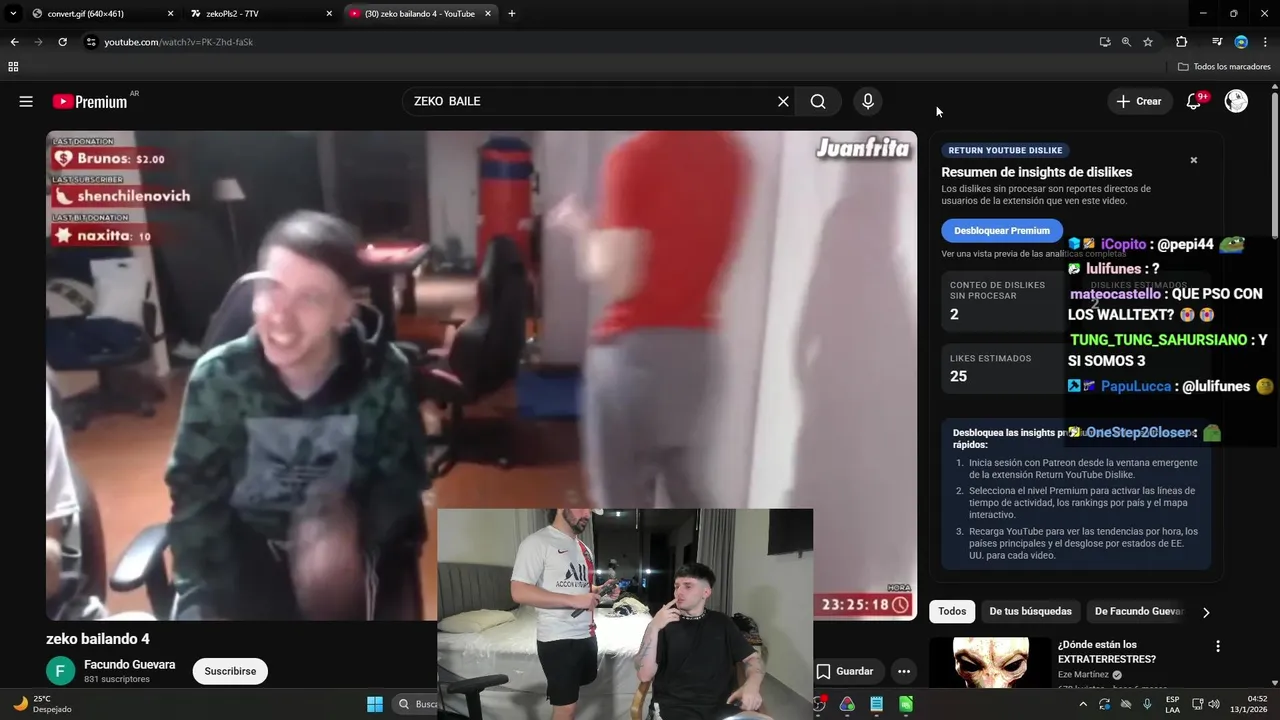Select the De tus búsquedas chip
This screenshot has width=1280, height=720.
click(x=1030, y=611)
